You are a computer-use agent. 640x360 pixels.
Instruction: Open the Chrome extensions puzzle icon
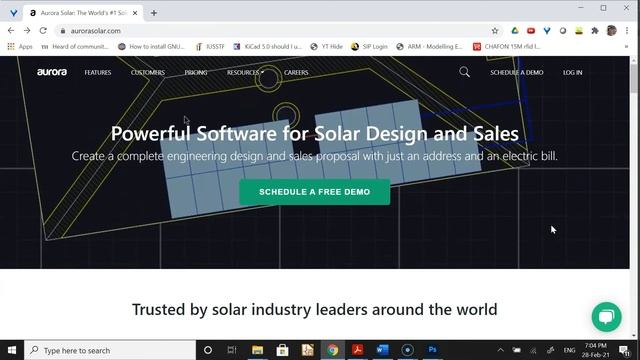click(x=595, y=31)
